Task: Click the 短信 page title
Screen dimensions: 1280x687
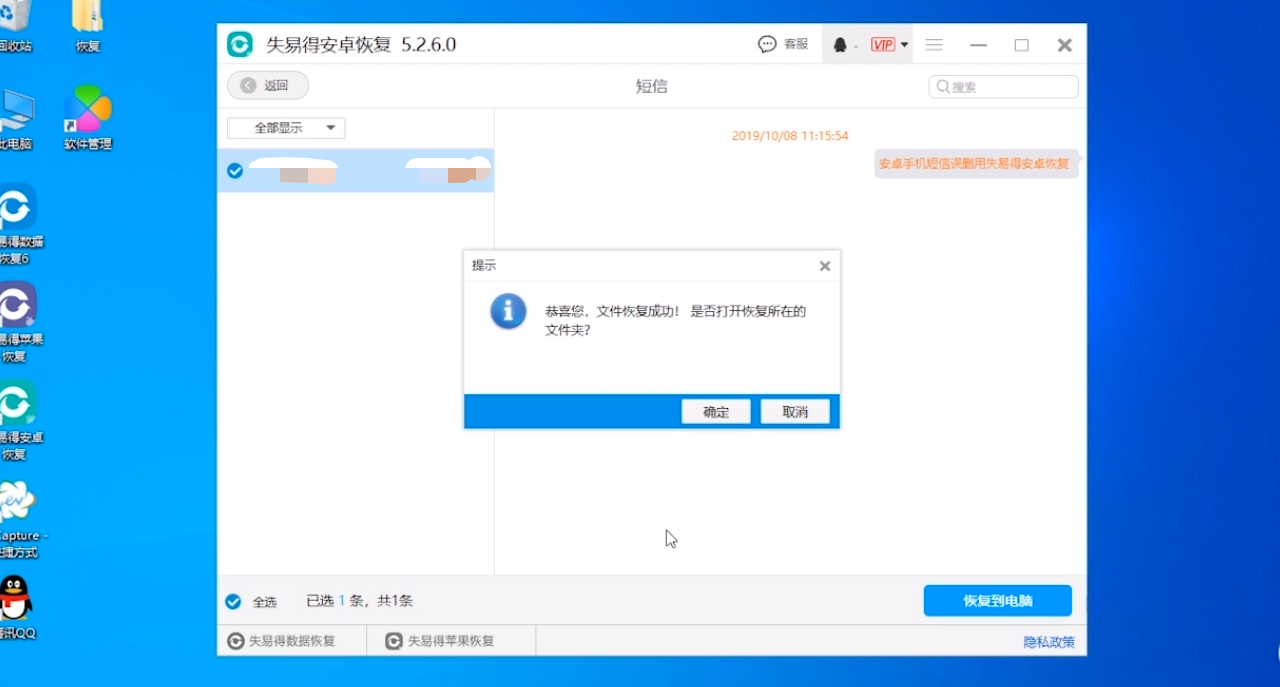Action: click(x=651, y=86)
